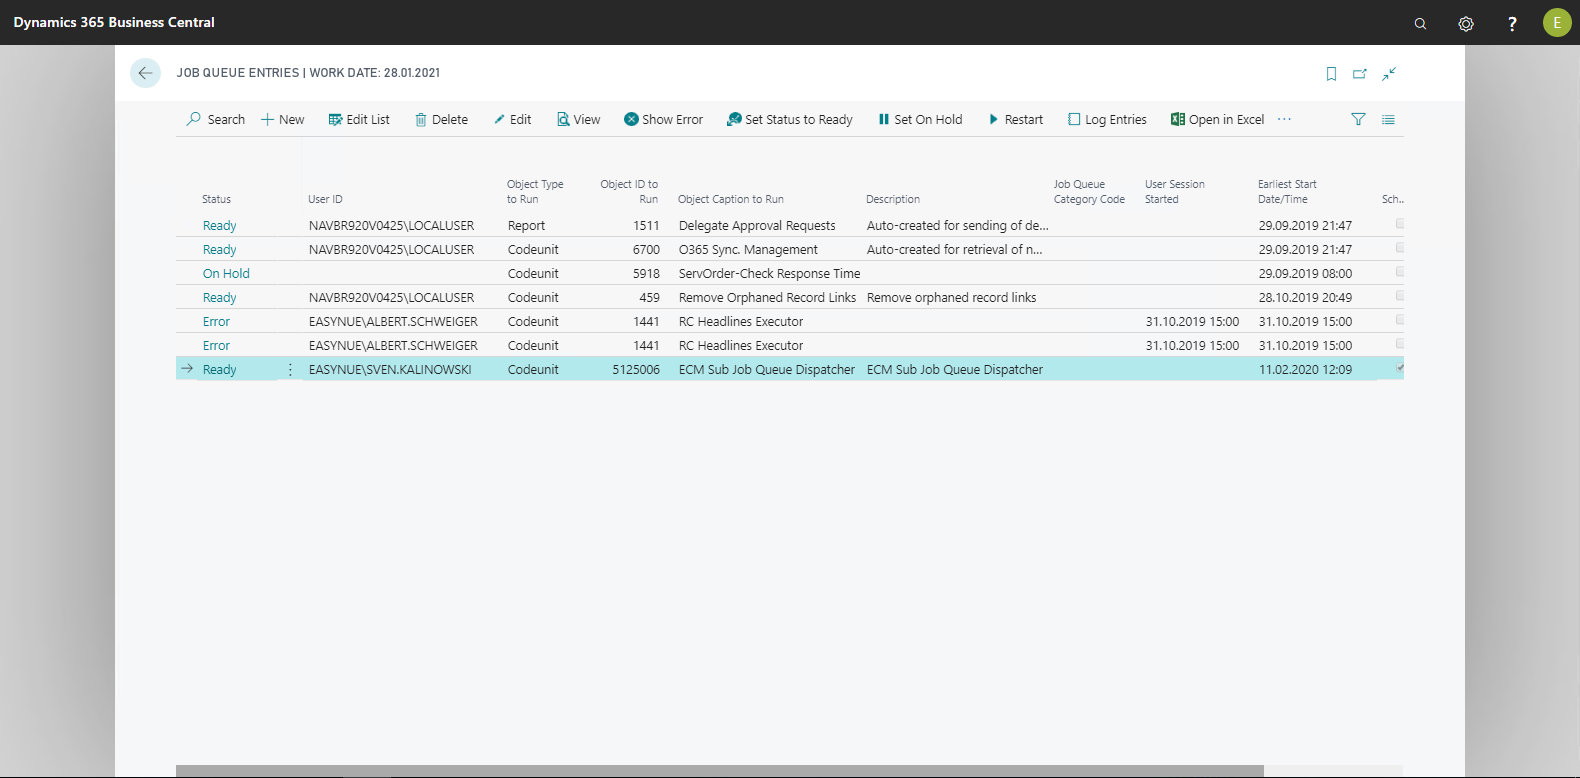Screen dimensions: 1580x778
Task: Click the first Error status link
Action: point(216,322)
